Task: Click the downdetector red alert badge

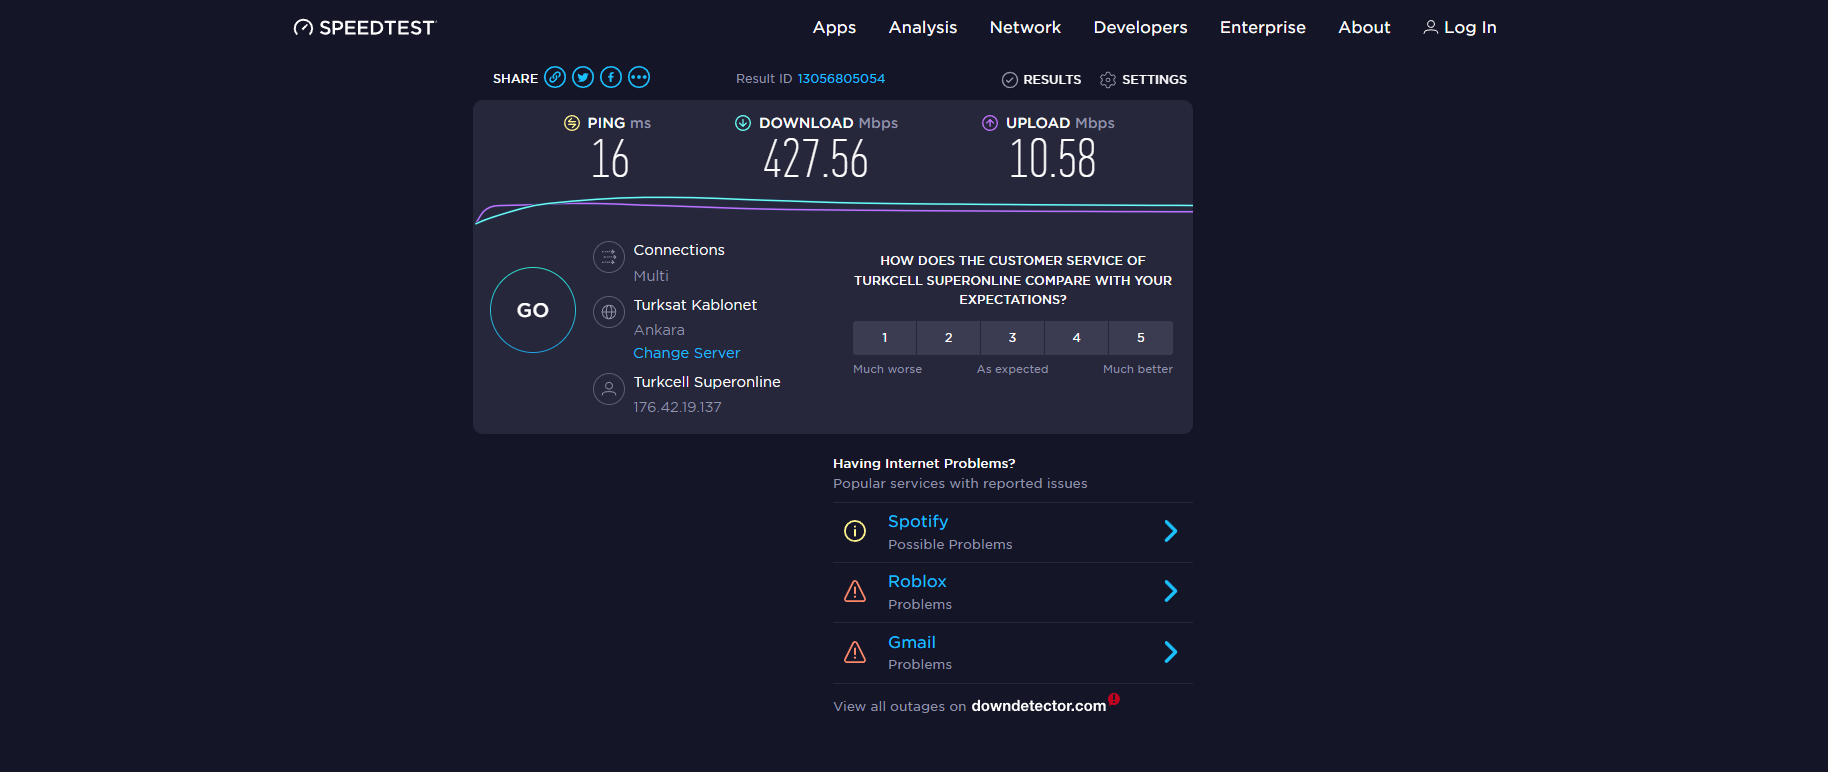Action: (x=1114, y=699)
